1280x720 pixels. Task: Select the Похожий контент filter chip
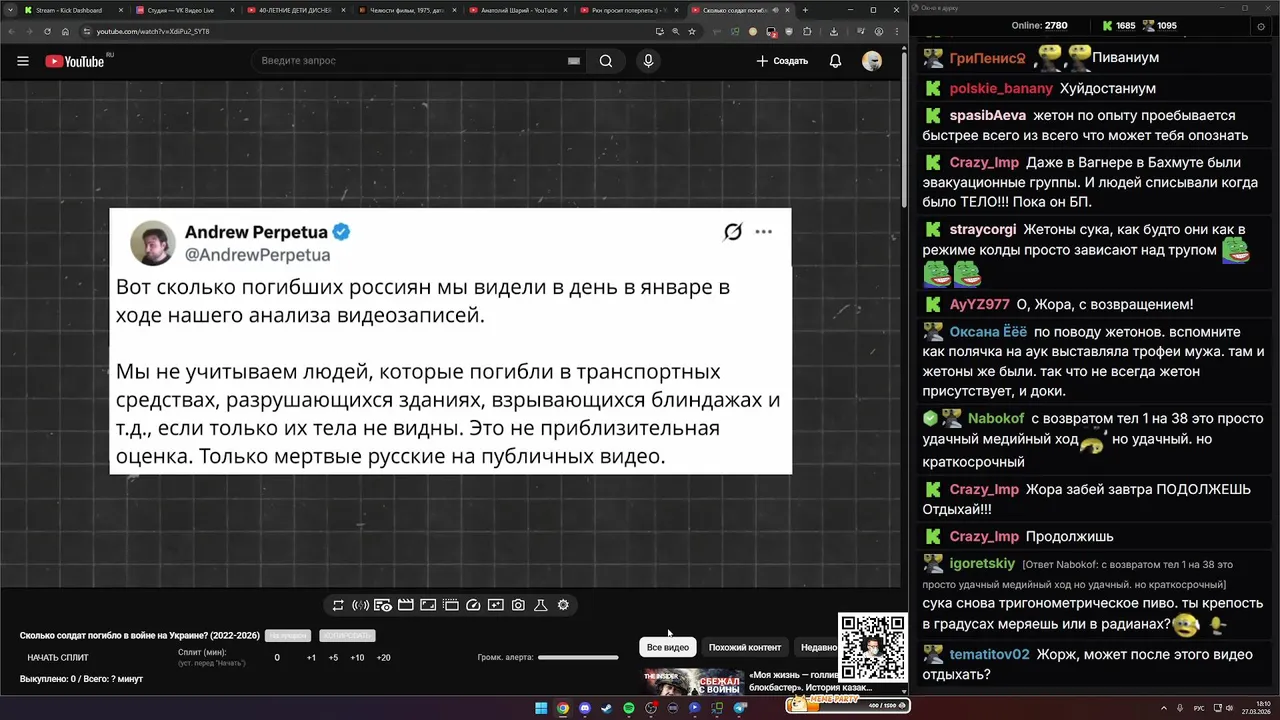pyautogui.click(x=745, y=647)
